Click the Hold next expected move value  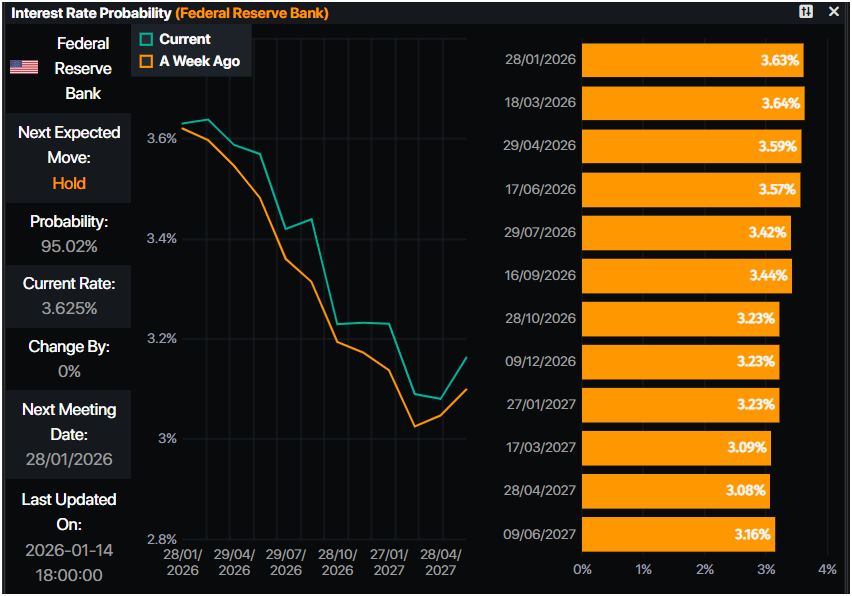69,183
